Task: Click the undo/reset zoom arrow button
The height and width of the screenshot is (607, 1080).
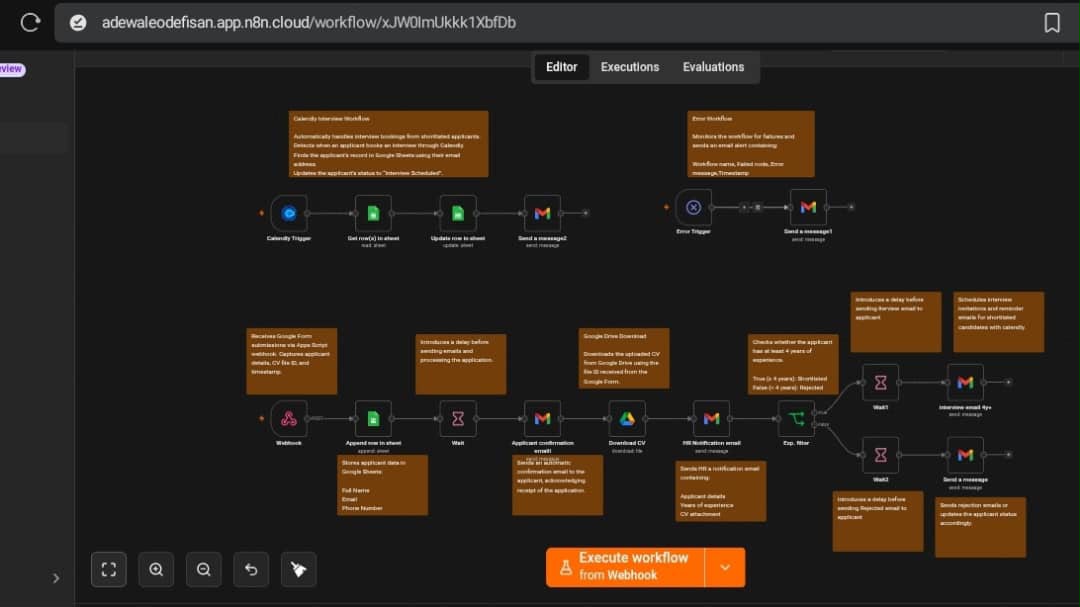Action: 251,569
